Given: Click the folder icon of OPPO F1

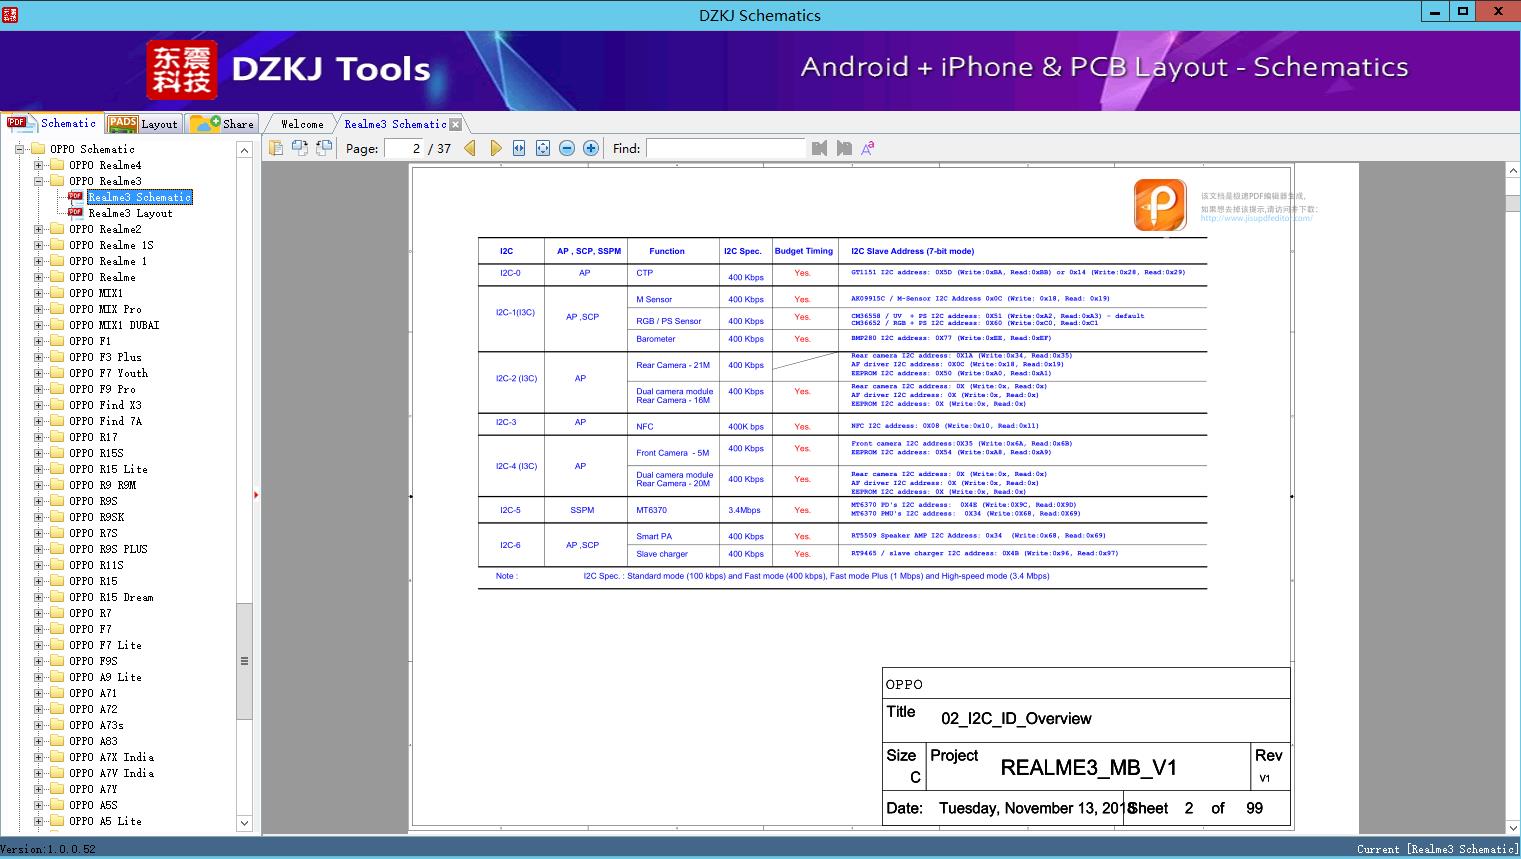Looking at the screenshot, I should click(x=58, y=341).
